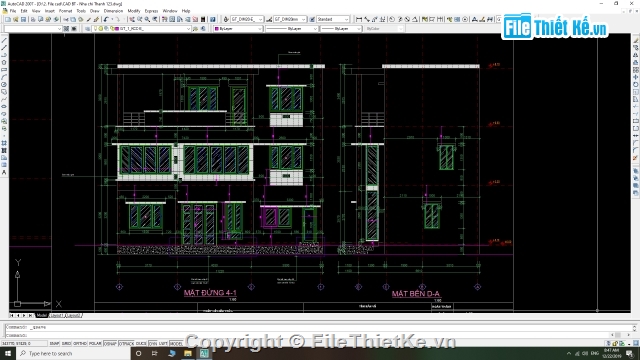This screenshot has height=360, width=640.
Task: Click the Help question mark icon
Action: click(212, 19)
